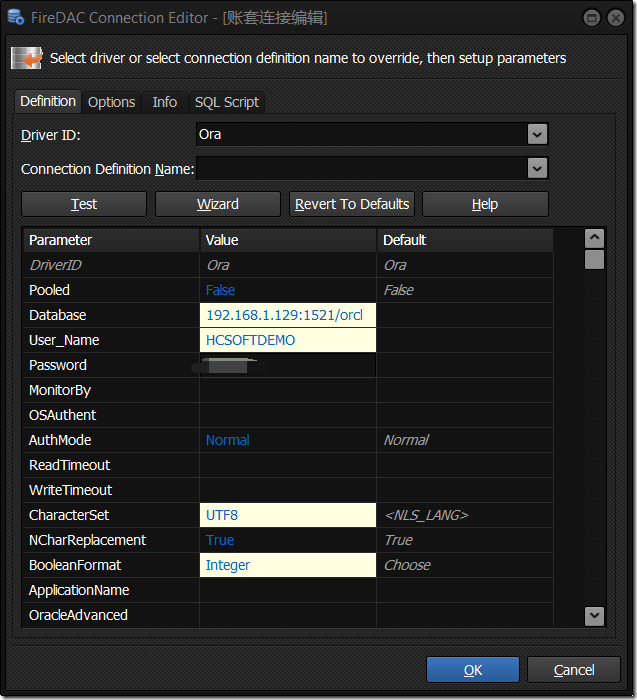Maximize the Connection Editor window
This screenshot has height=700, width=637.
pos(591,18)
